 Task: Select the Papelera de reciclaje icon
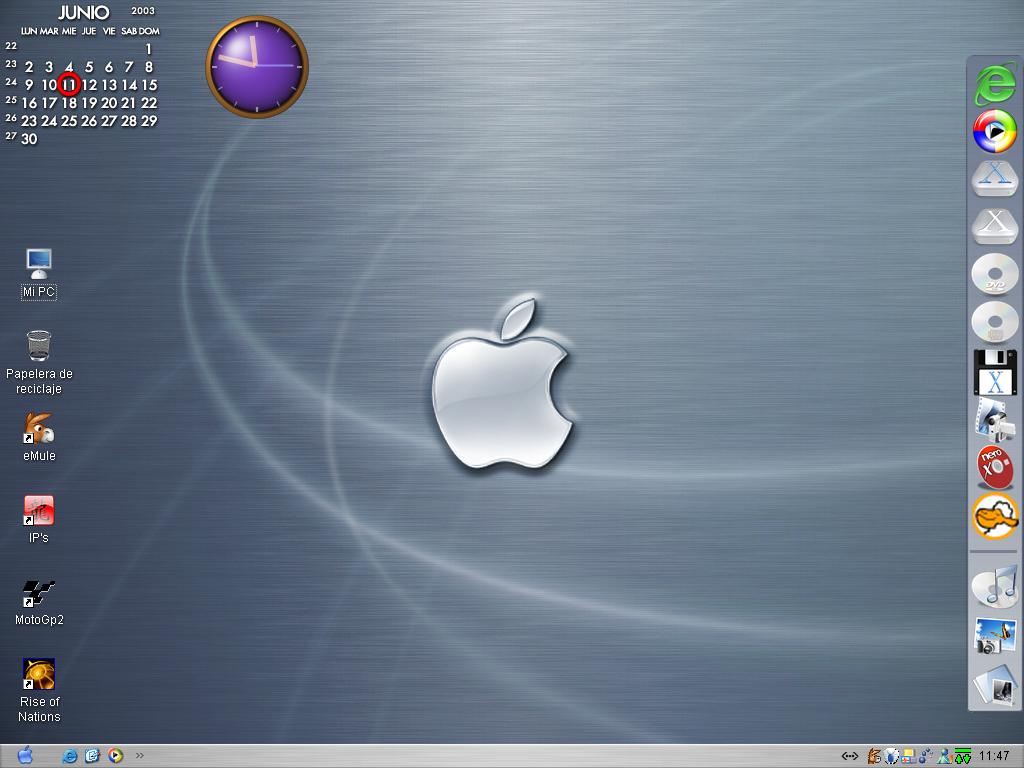coord(39,347)
